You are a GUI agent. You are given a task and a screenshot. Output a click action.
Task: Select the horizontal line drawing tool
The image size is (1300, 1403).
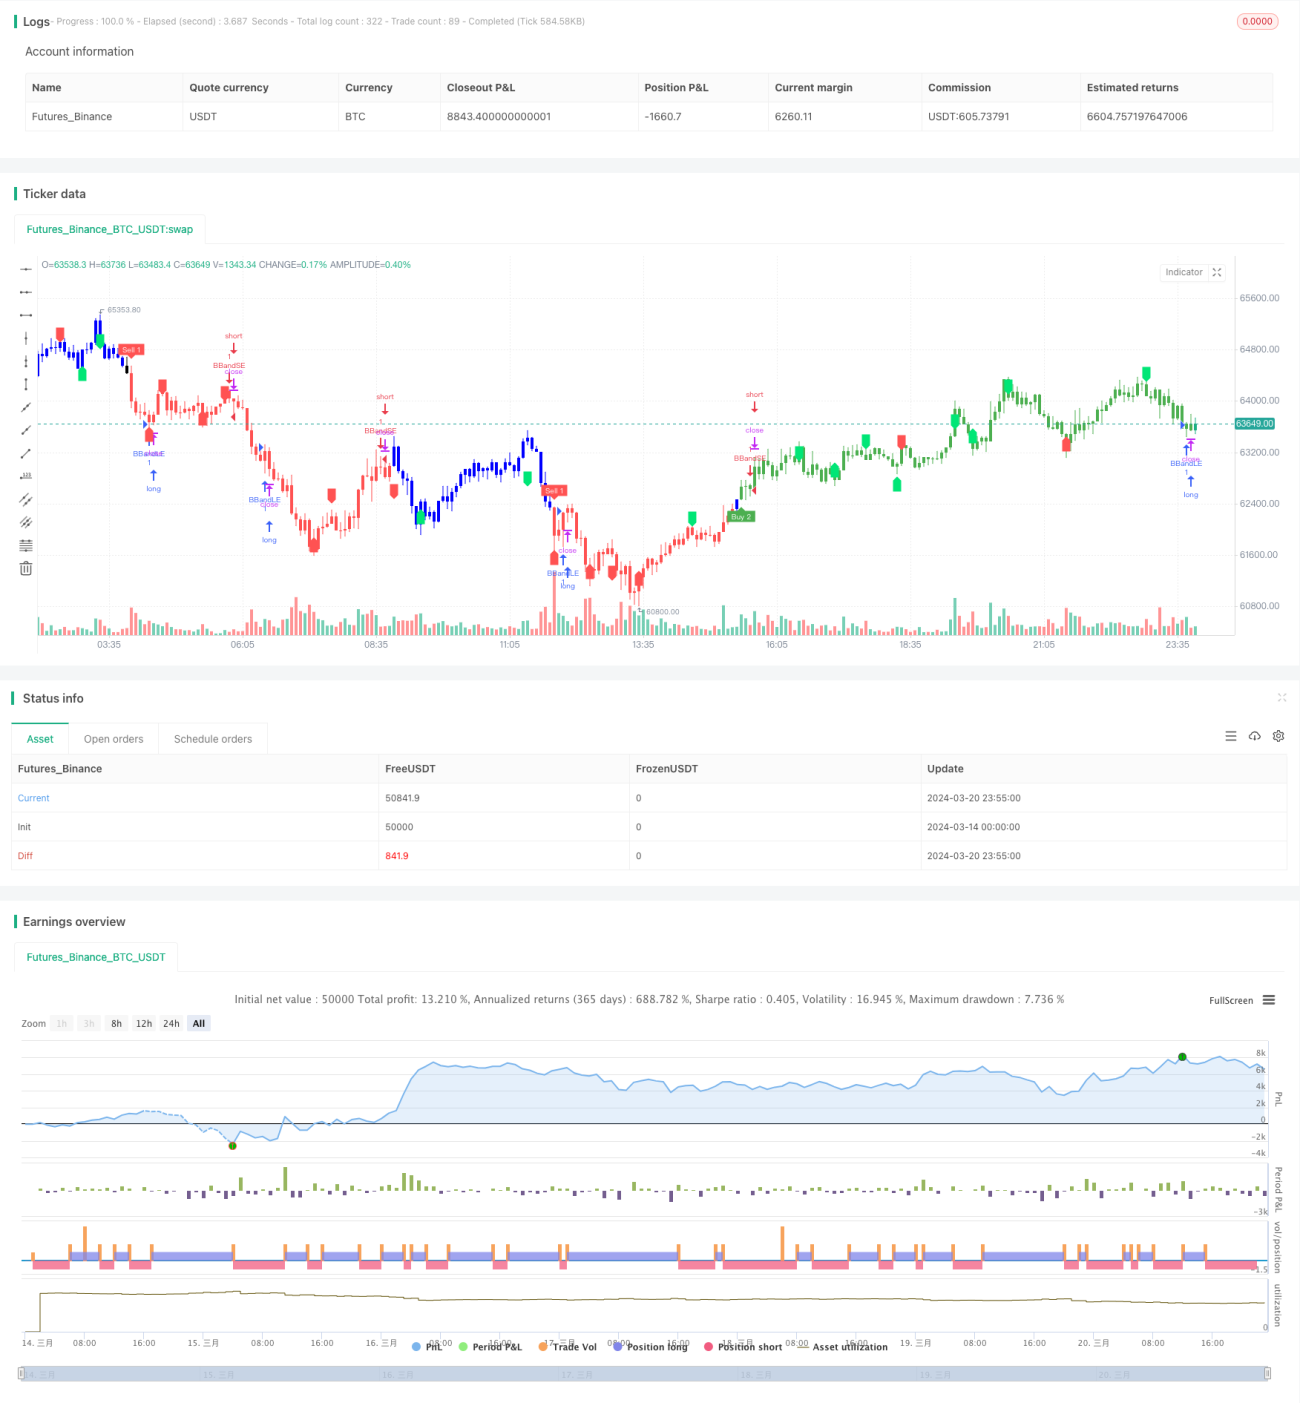click(x=26, y=269)
